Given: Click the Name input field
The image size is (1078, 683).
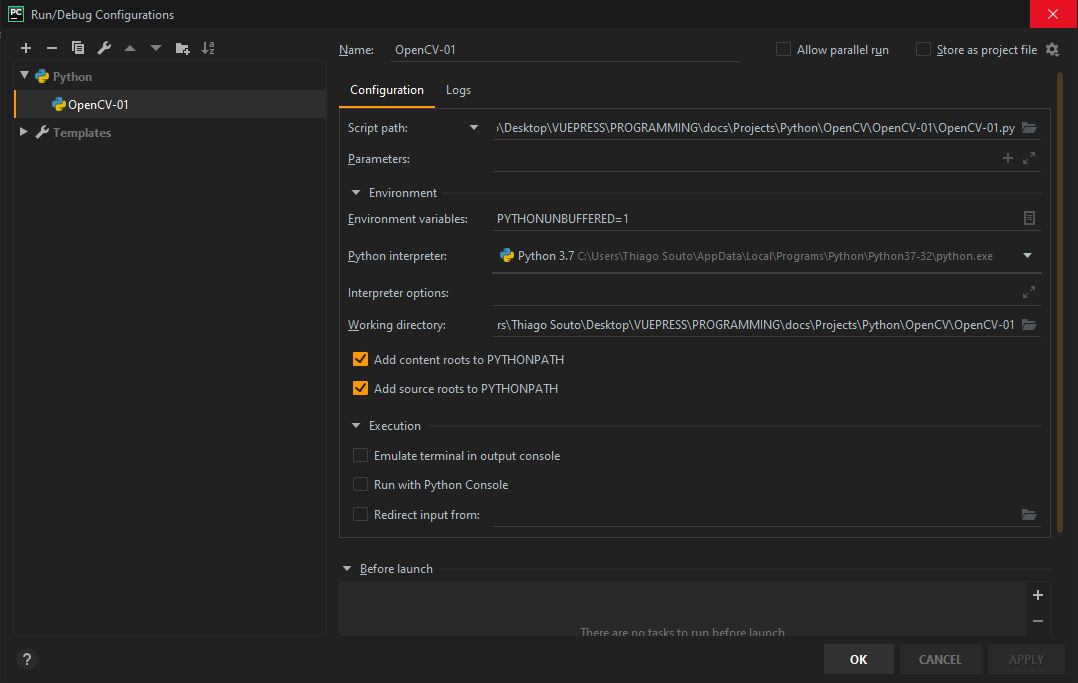Looking at the screenshot, I should (x=564, y=50).
